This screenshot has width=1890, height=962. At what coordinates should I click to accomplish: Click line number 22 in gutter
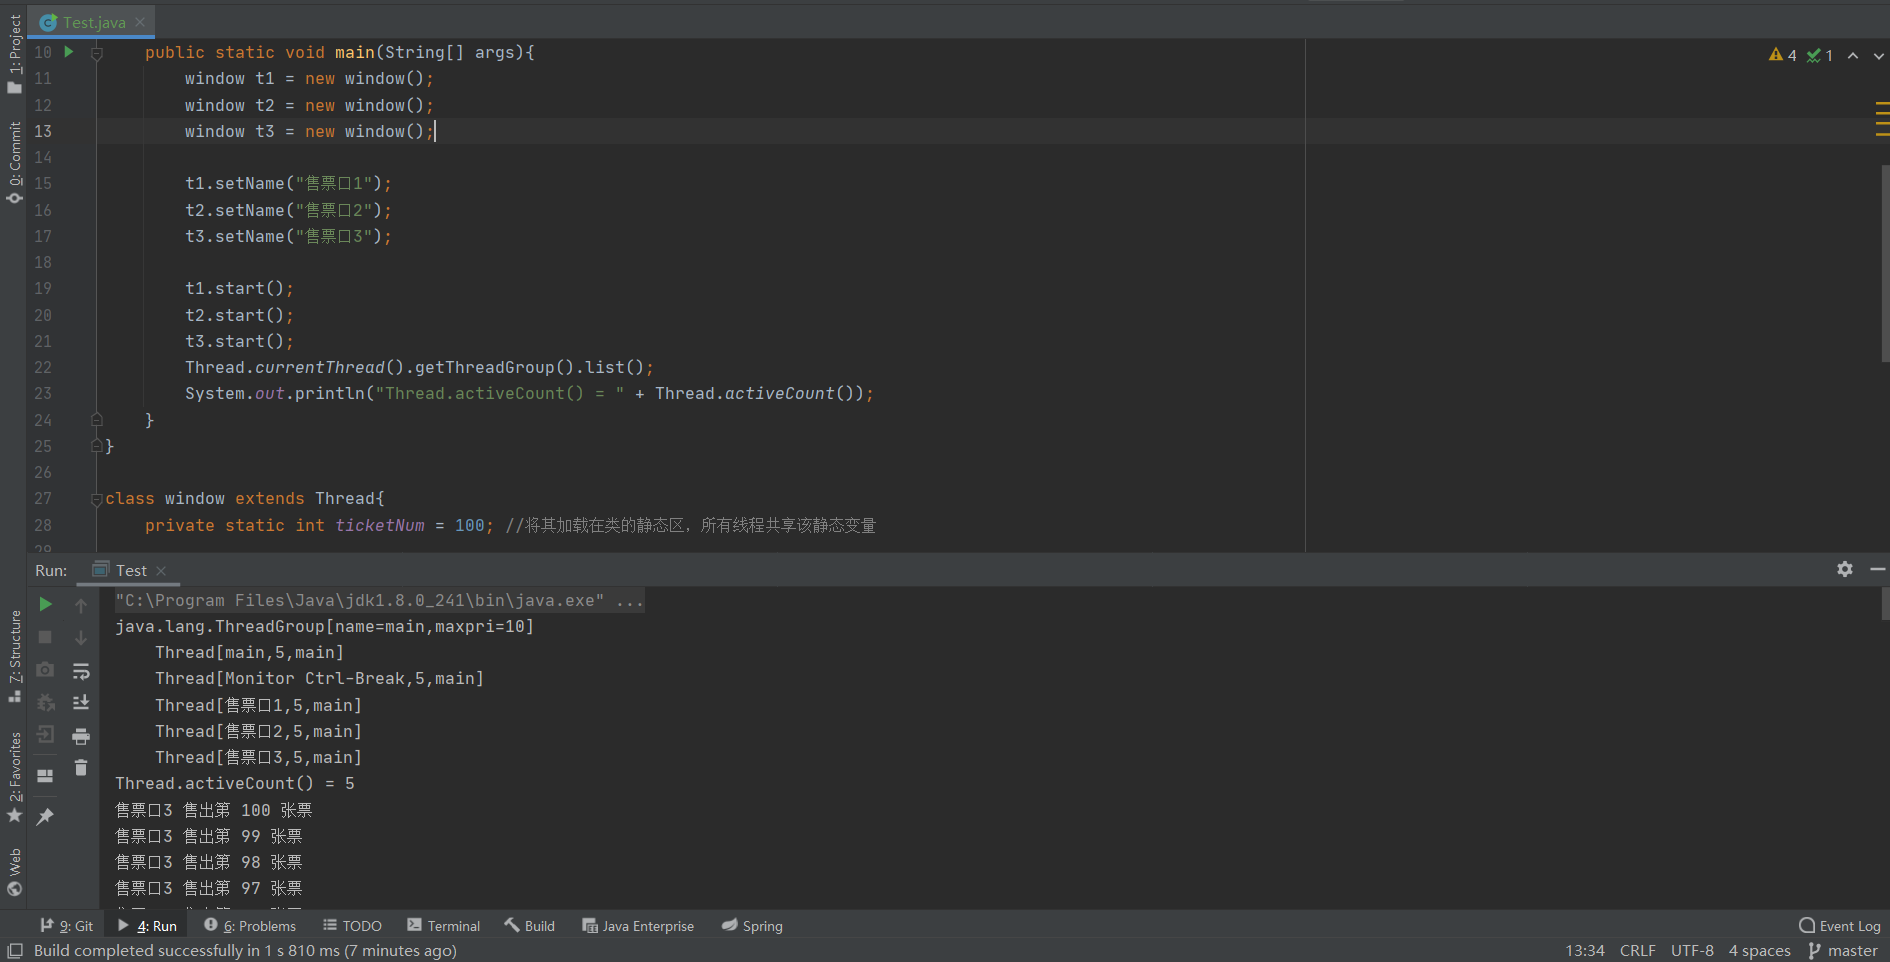tap(43, 368)
